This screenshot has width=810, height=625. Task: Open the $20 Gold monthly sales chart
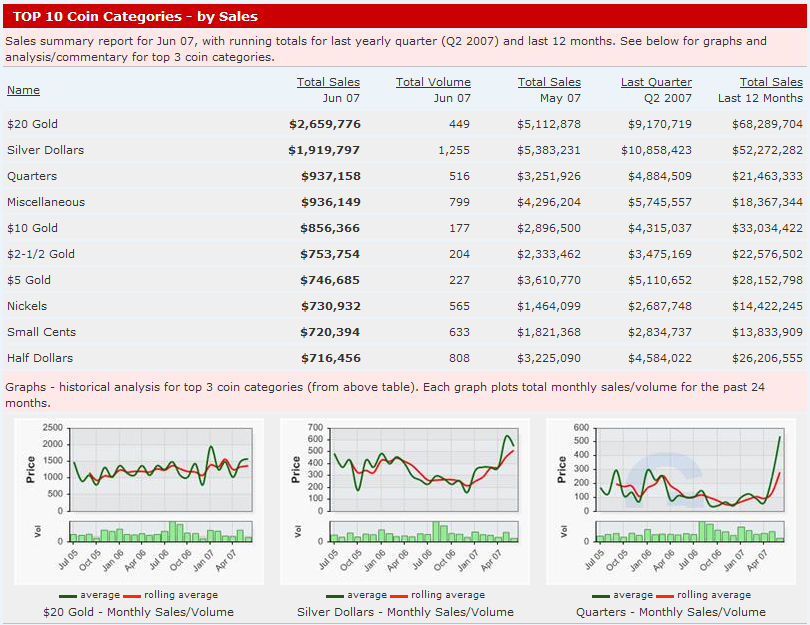(x=139, y=502)
